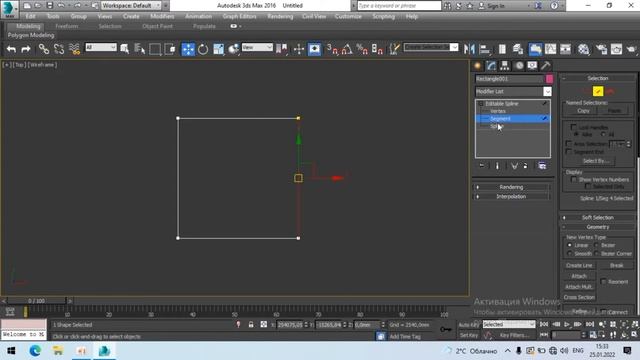The width and height of the screenshot is (640, 360).
Task: Open Select by Name dialog
Action: click(140, 49)
